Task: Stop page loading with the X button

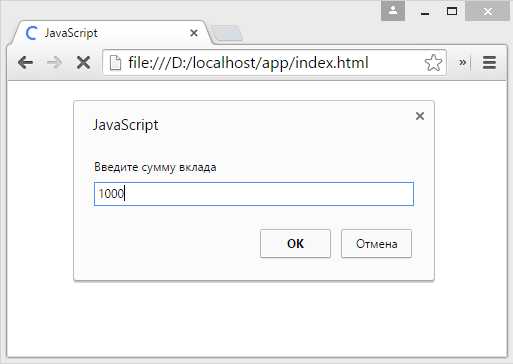Action: [83, 62]
